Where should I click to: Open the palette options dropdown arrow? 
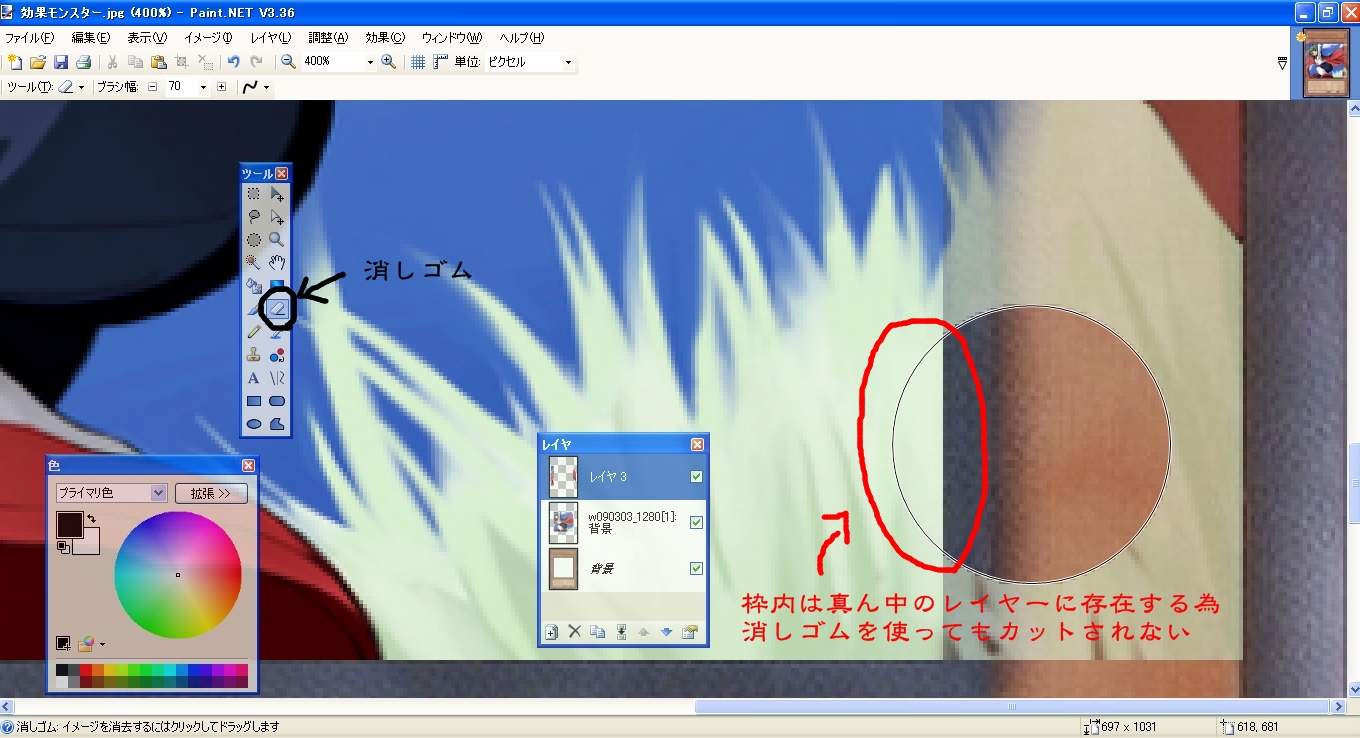(x=102, y=644)
